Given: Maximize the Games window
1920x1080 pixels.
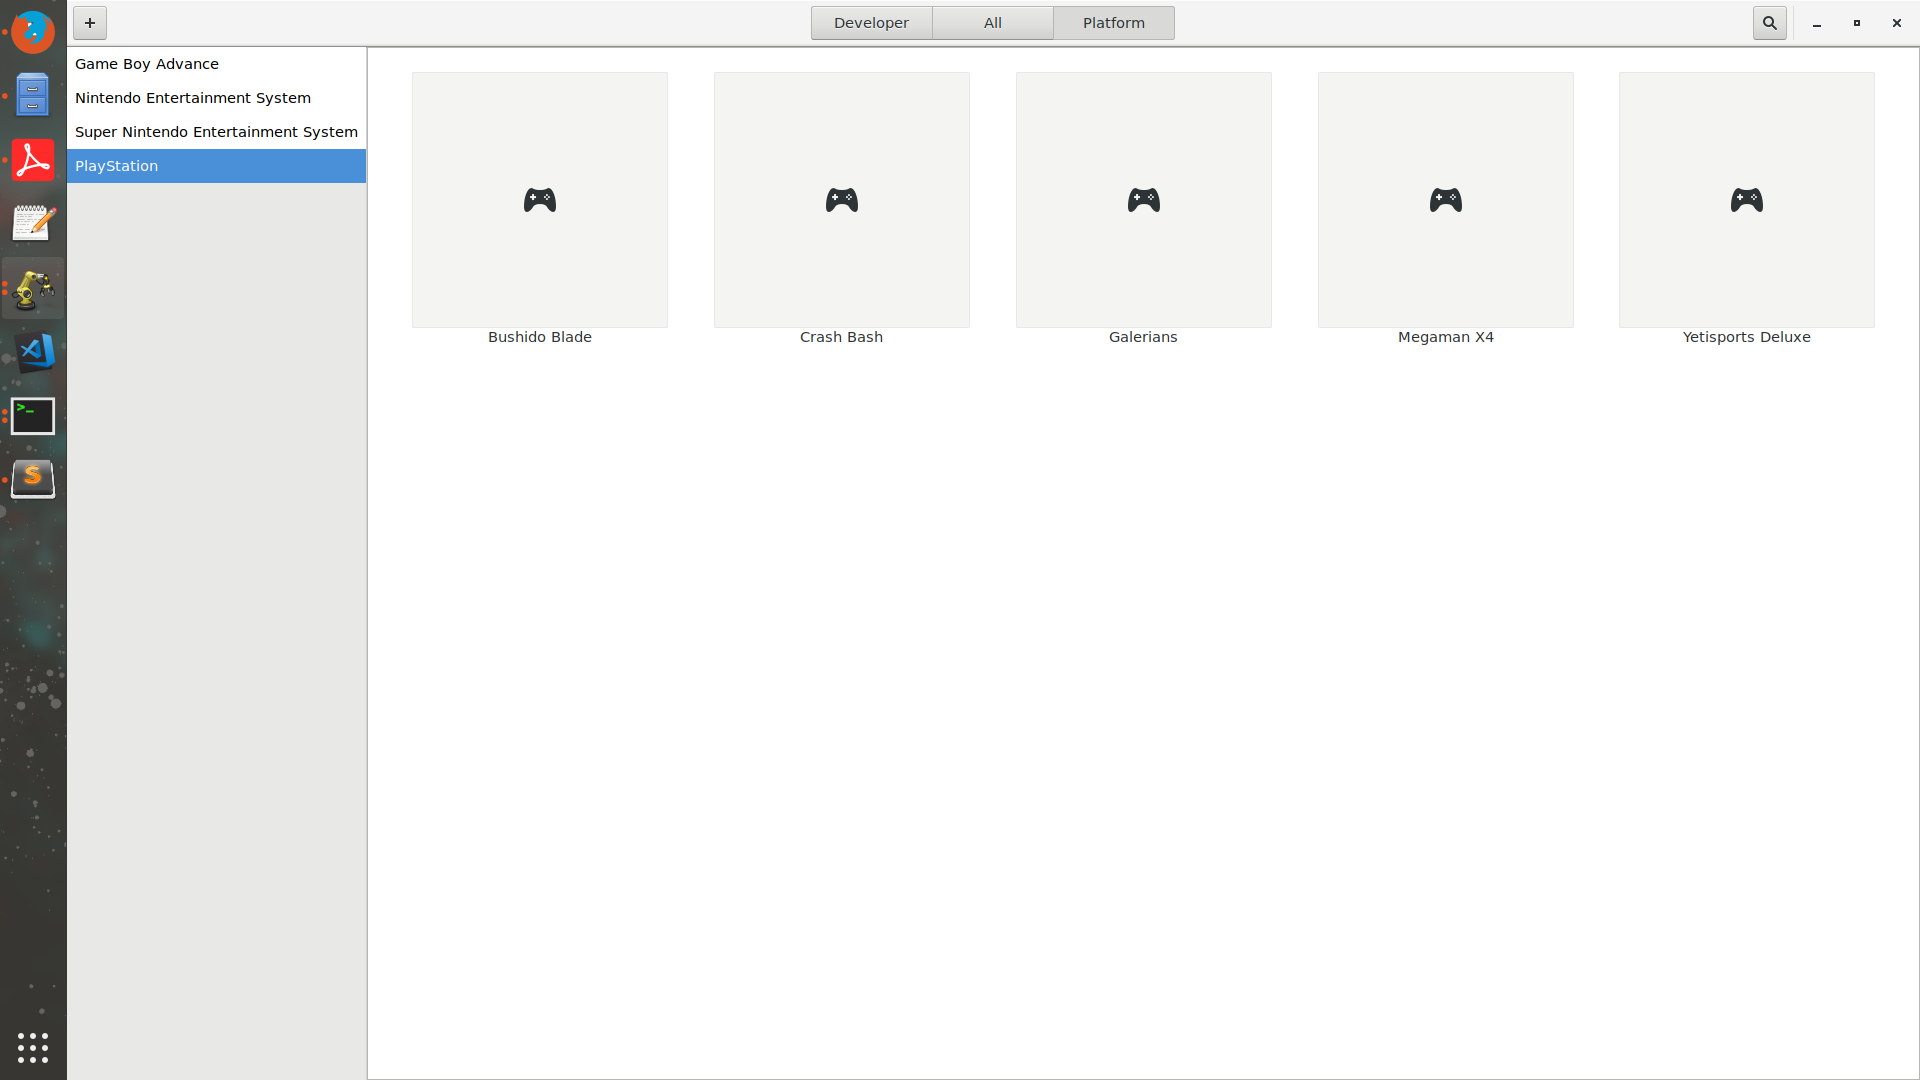Looking at the screenshot, I should 1857,23.
